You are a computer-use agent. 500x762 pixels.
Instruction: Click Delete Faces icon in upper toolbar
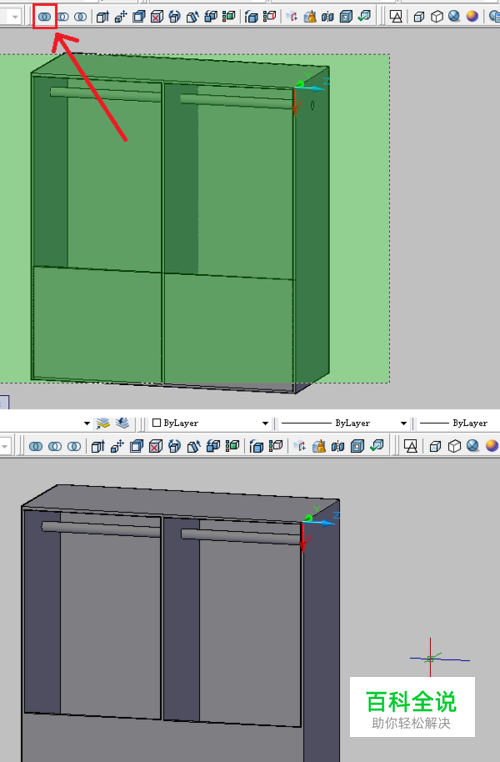click(x=157, y=17)
